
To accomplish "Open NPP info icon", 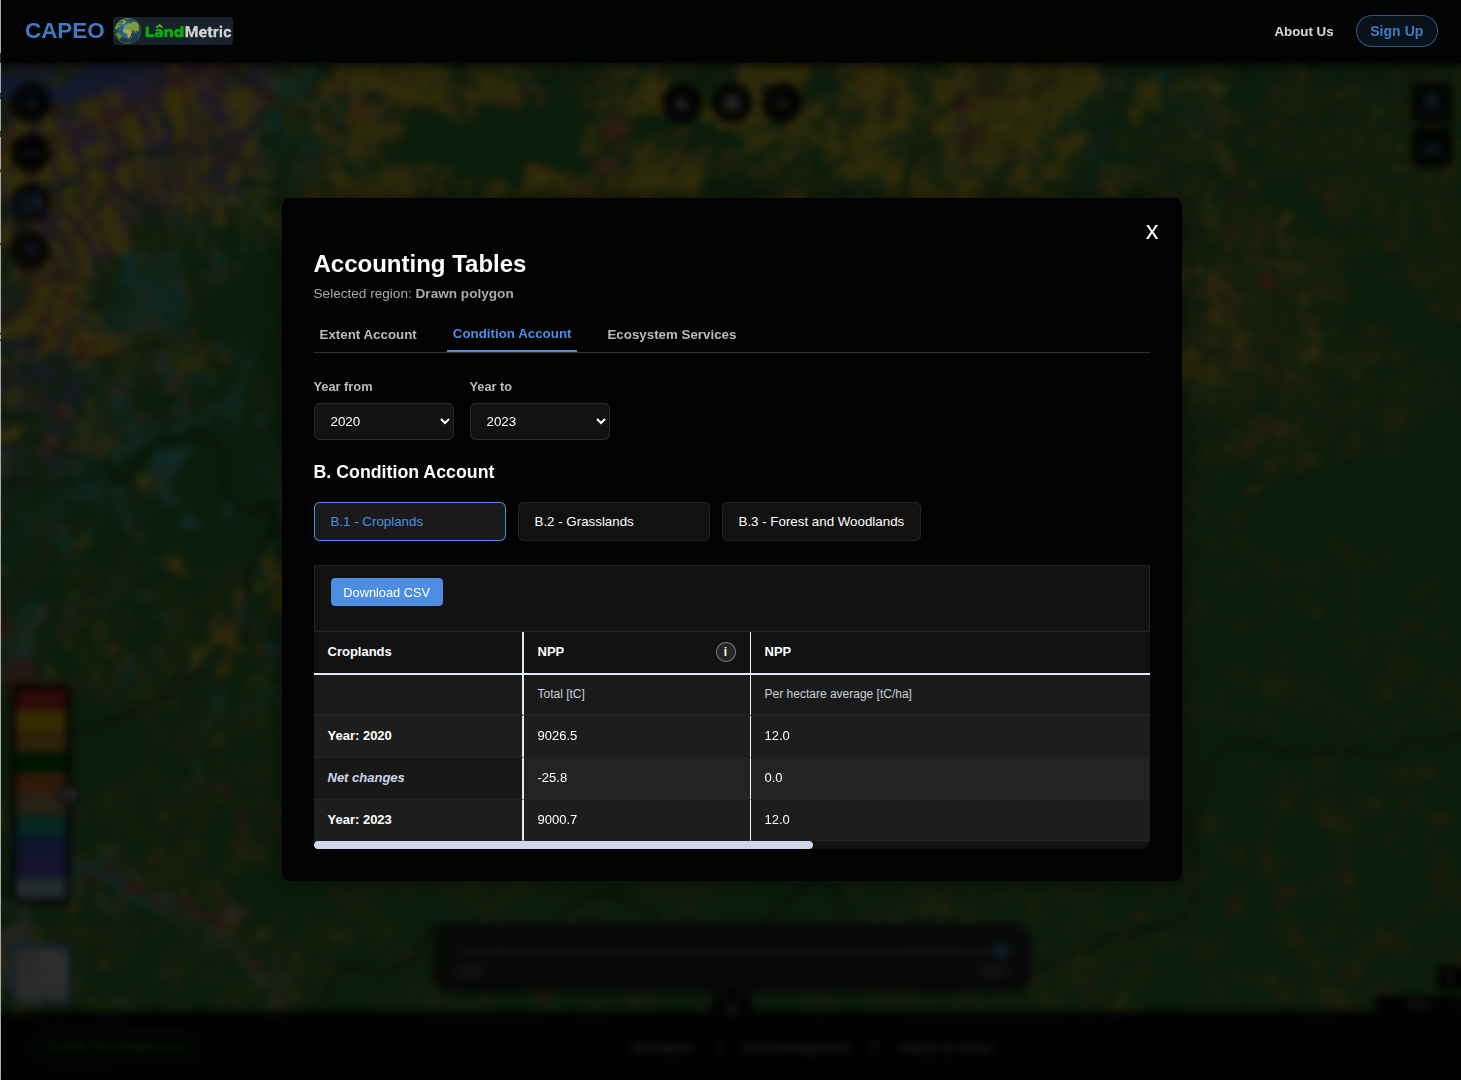I will click(x=726, y=652).
